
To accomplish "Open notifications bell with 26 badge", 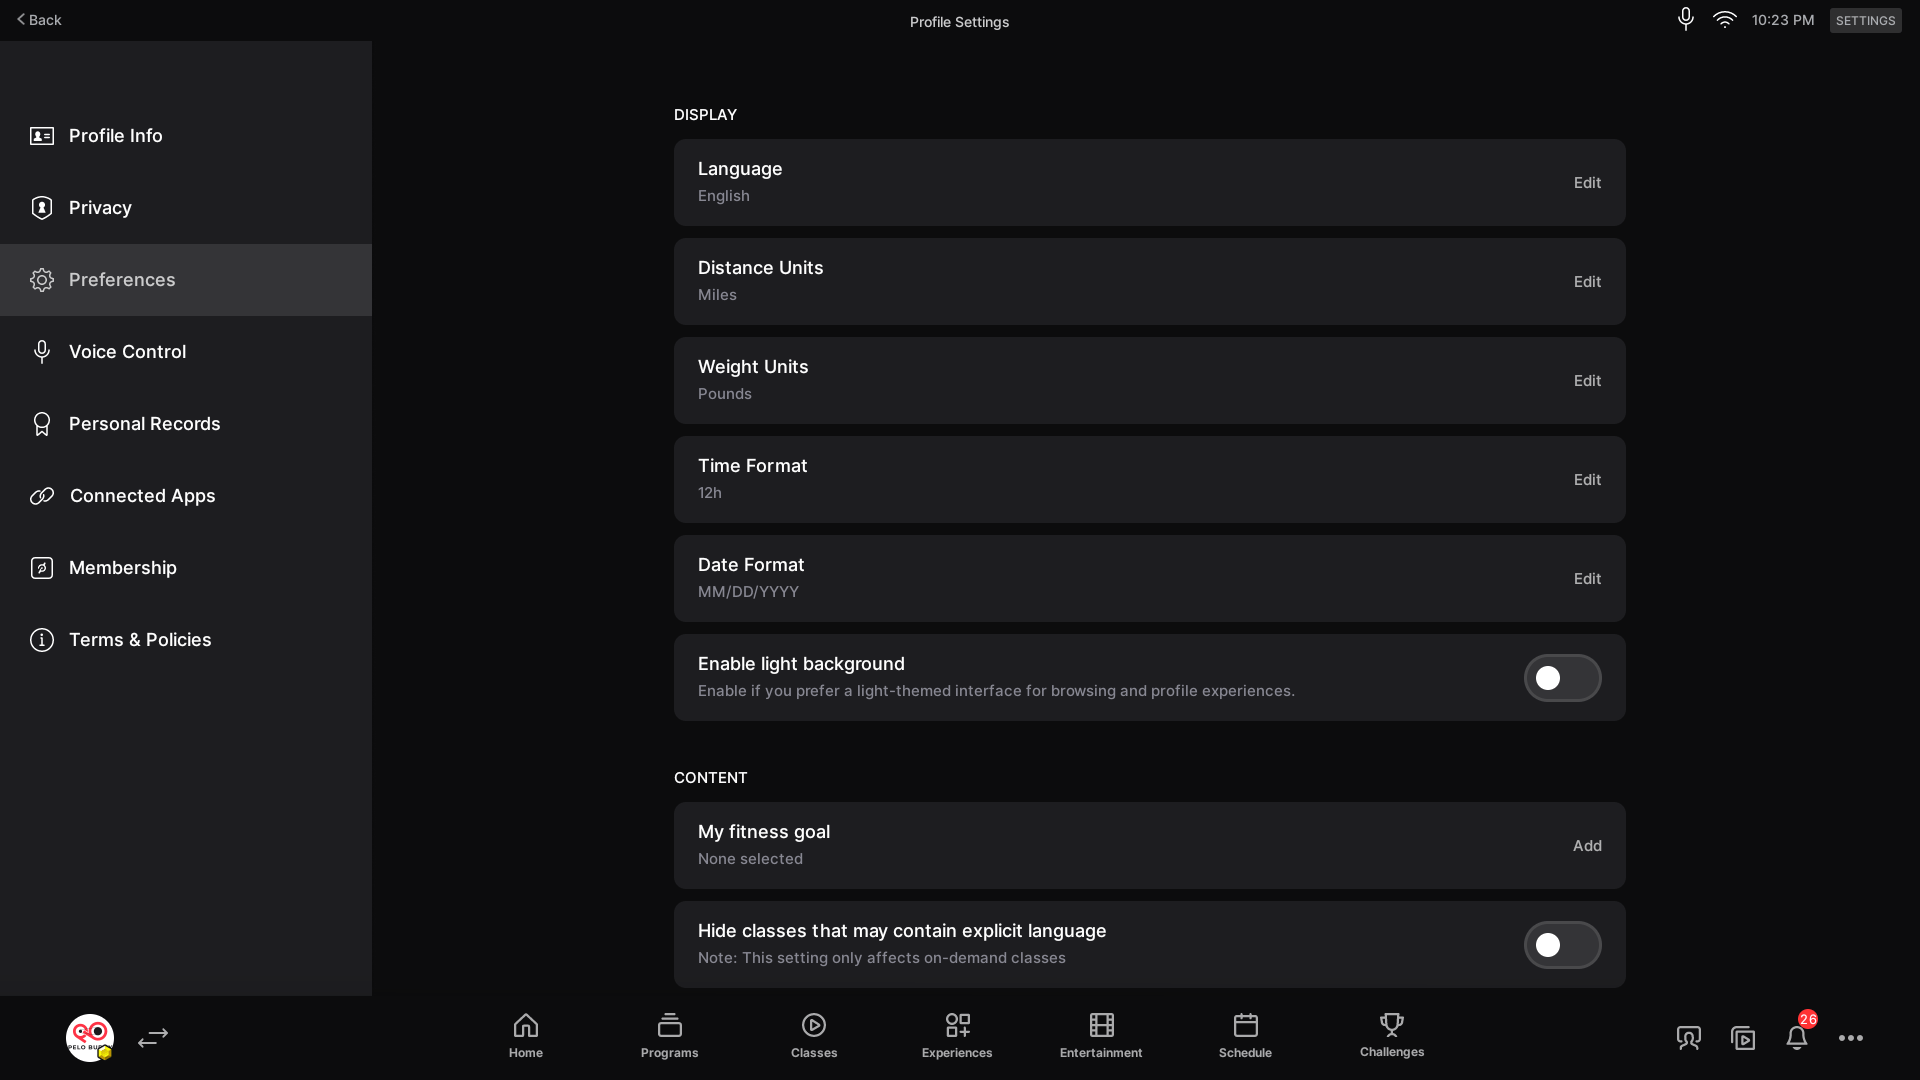I will coord(1797,1038).
